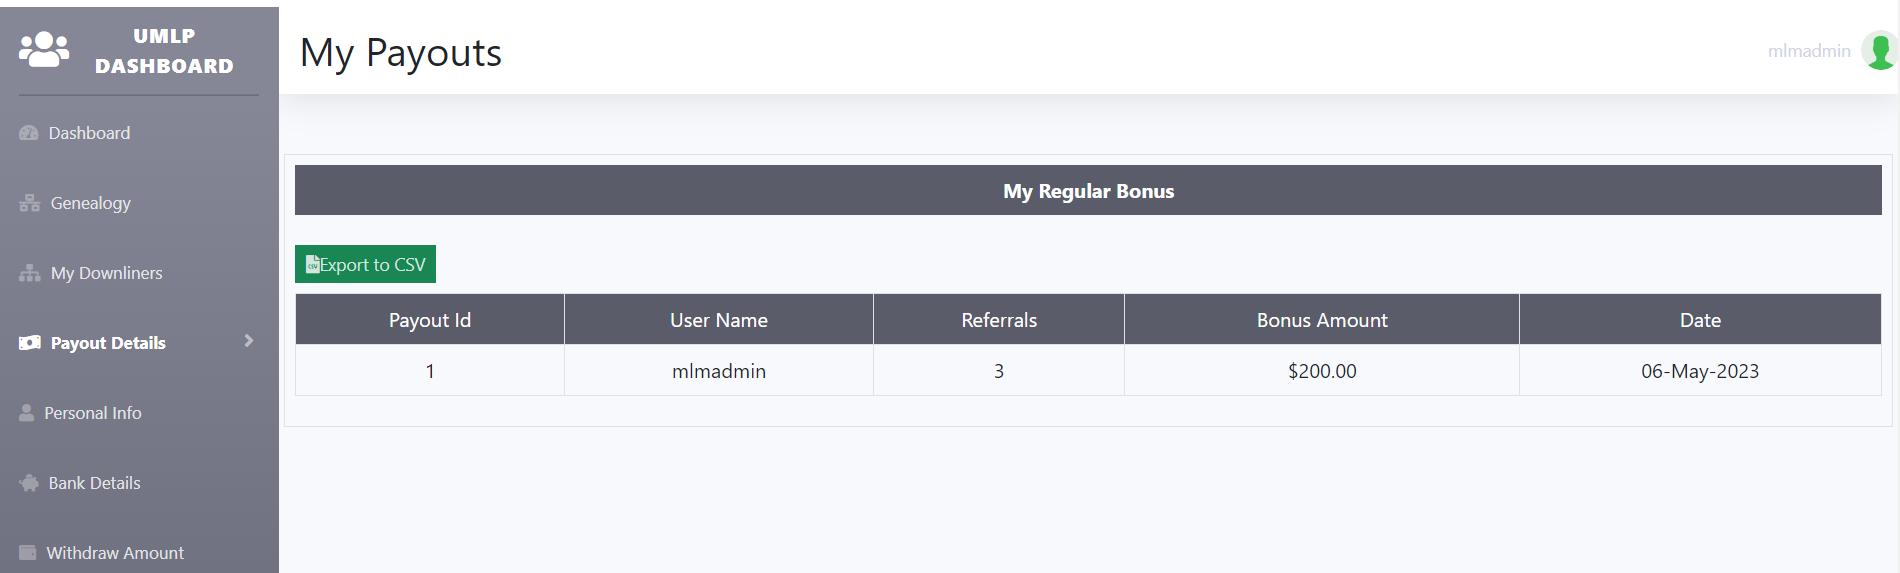Click the Personal Info user icon
This screenshot has width=1900, height=573.
pos(27,413)
